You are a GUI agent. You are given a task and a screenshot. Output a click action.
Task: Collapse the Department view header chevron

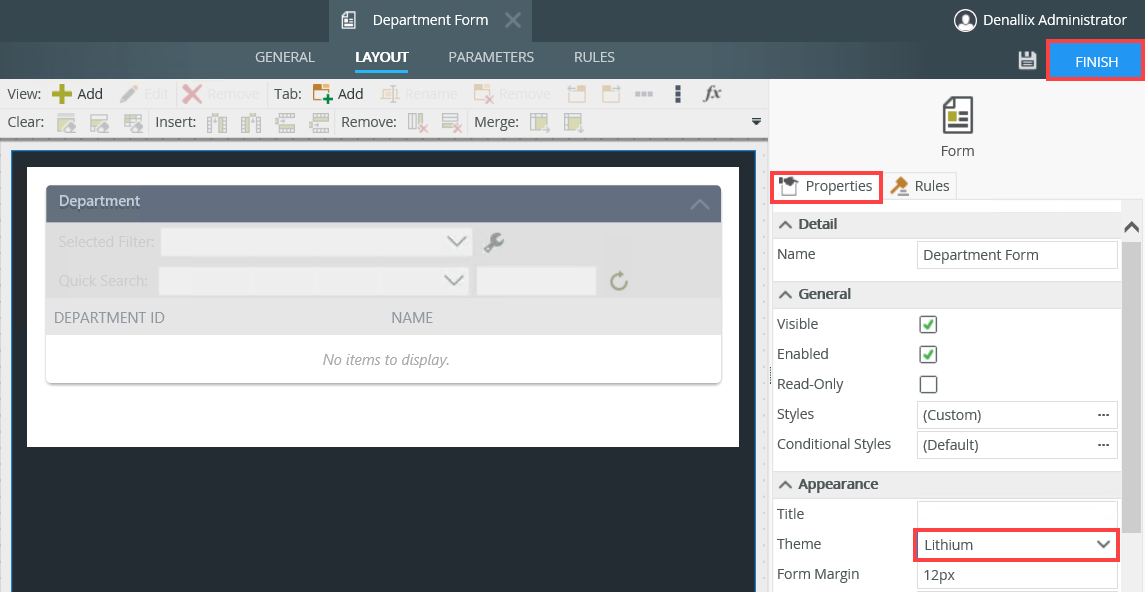[x=700, y=204]
